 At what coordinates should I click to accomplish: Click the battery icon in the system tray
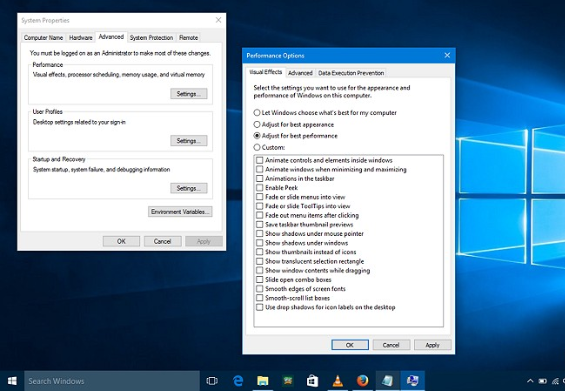[x=542, y=381]
